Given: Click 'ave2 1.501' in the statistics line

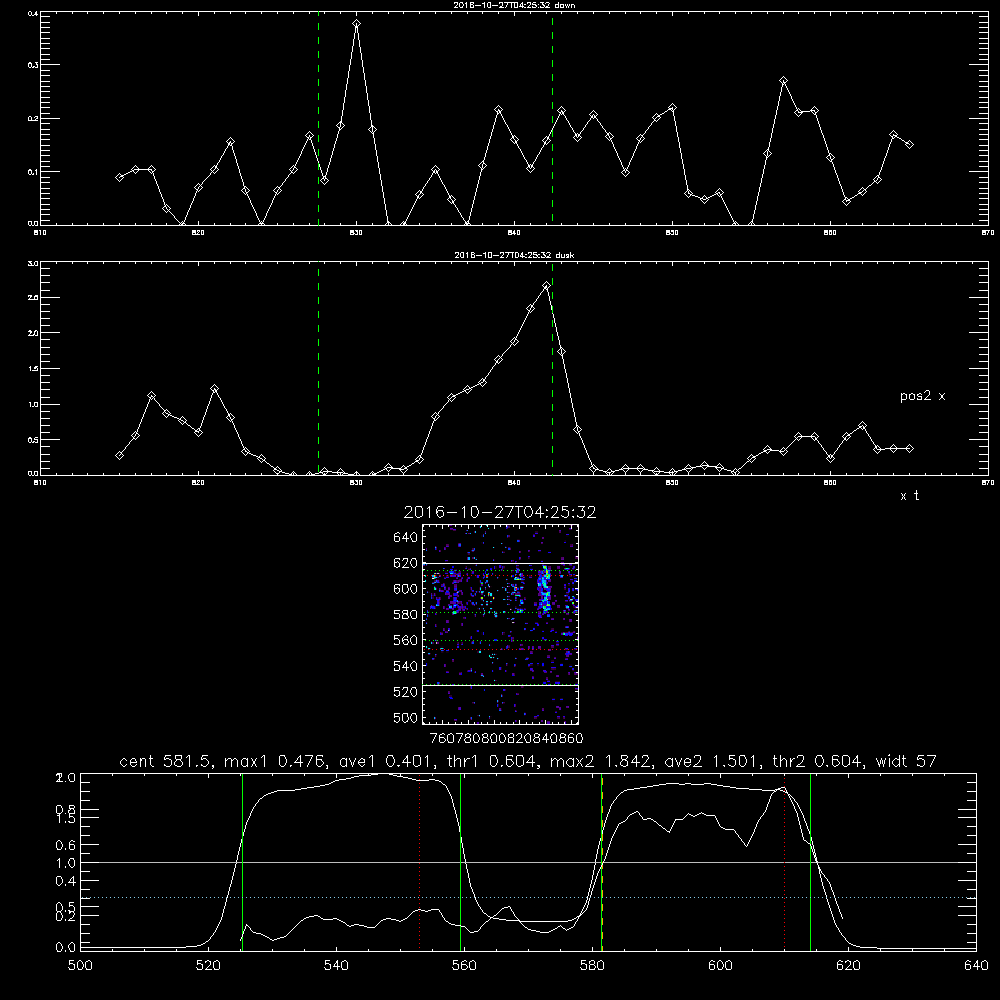Looking at the screenshot, I should pyautogui.click(x=713, y=761).
